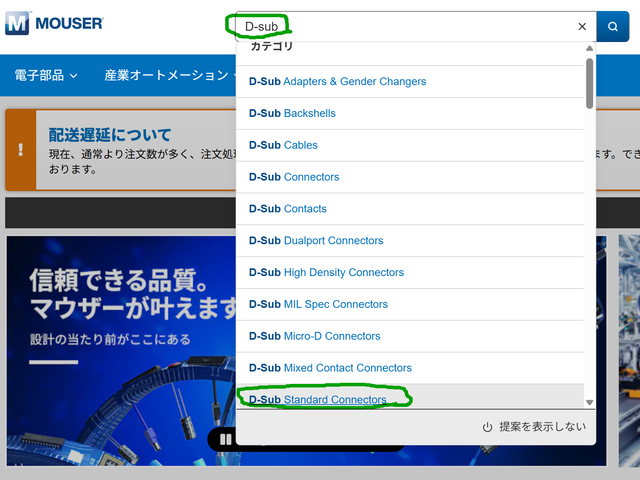Click 提案を表示しない to hide suggestions
The height and width of the screenshot is (480, 640).
click(x=534, y=427)
